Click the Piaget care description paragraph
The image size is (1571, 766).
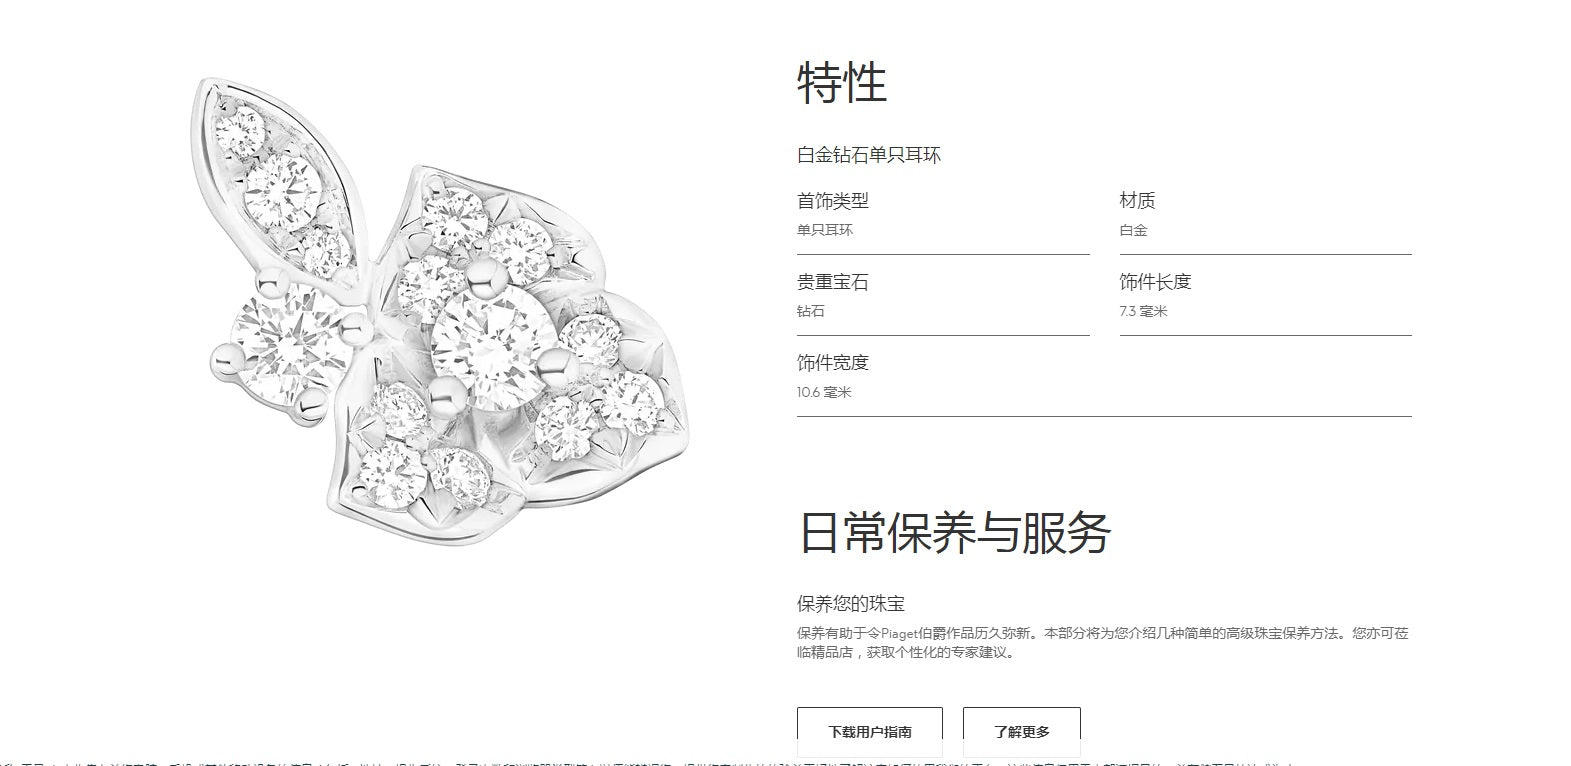[x=1103, y=643]
